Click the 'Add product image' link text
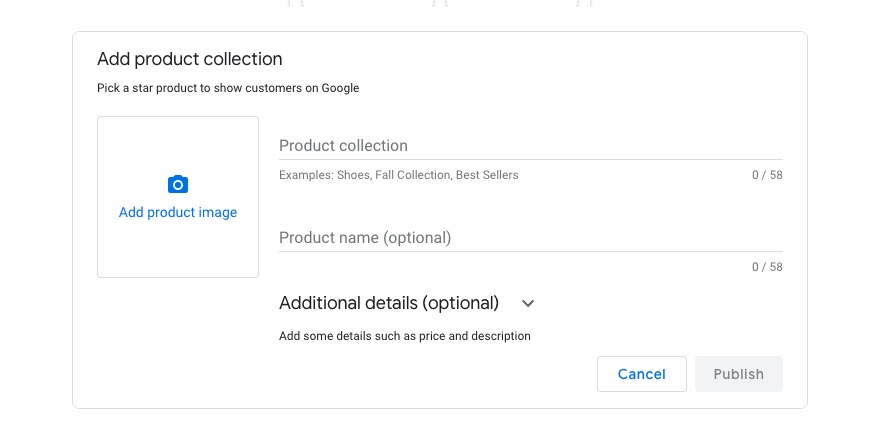 coord(178,212)
